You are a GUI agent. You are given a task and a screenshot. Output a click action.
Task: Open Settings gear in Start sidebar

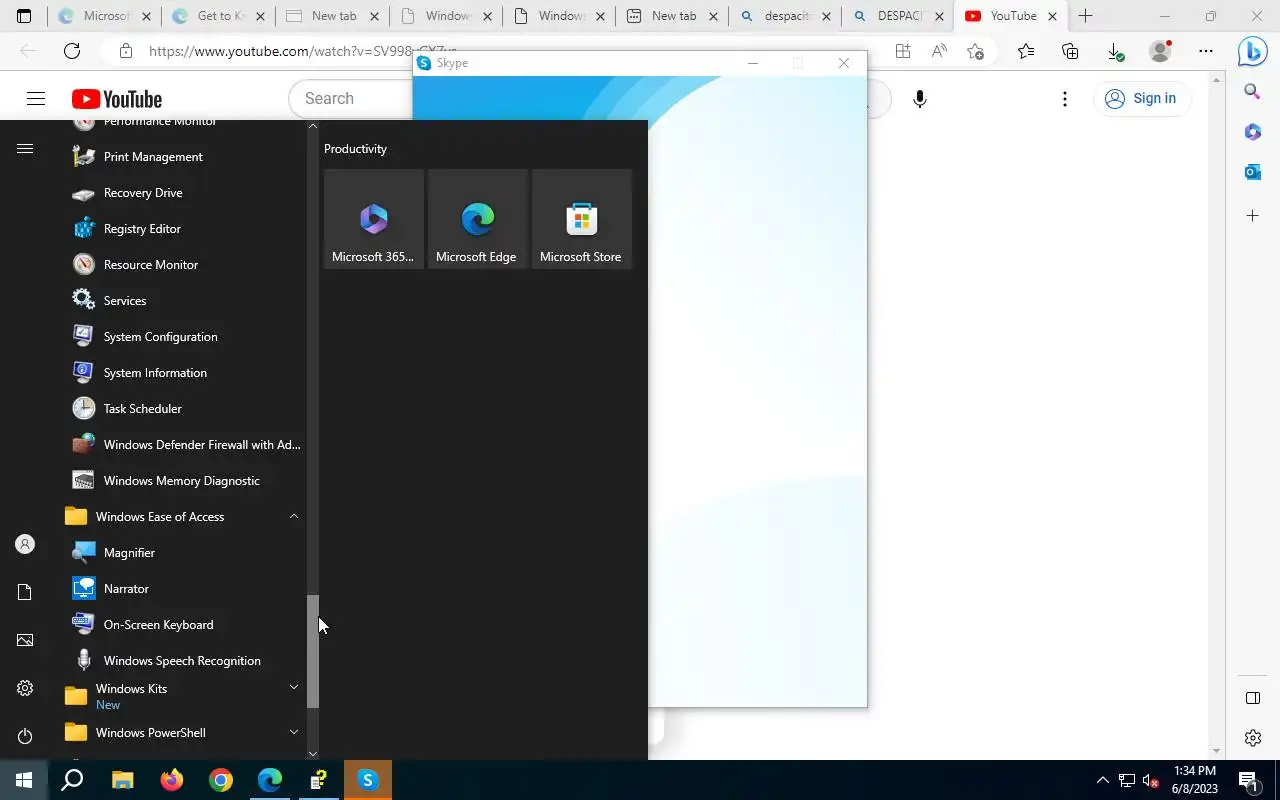[25, 688]
